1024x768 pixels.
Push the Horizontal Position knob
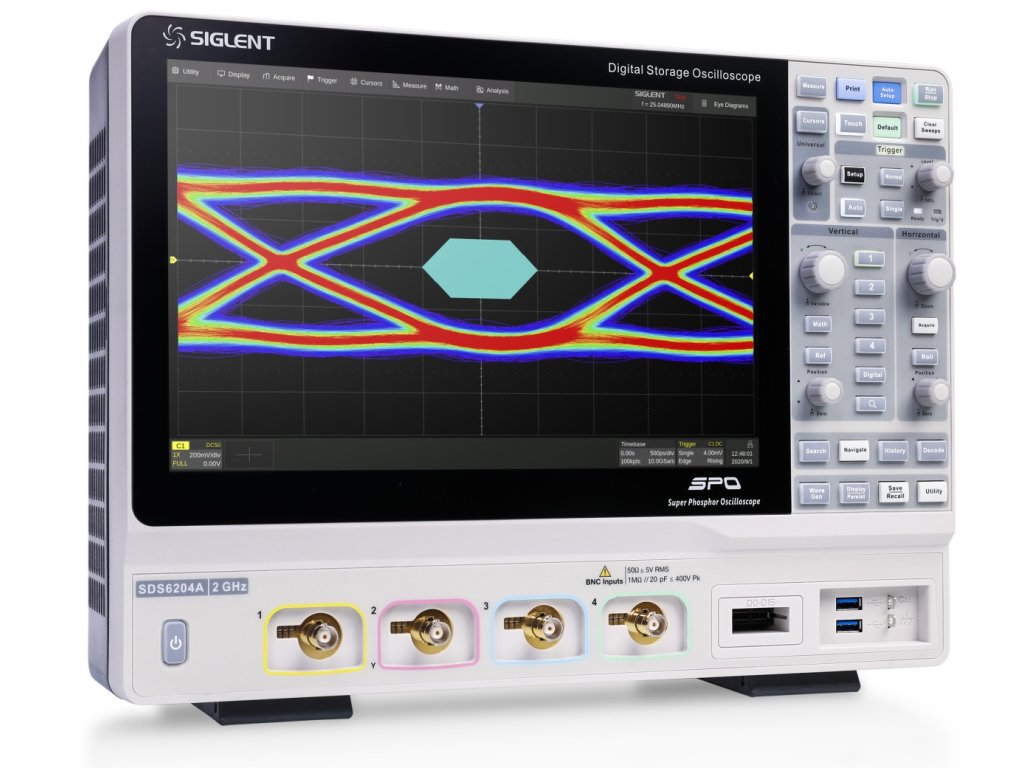tap(931, 393)
